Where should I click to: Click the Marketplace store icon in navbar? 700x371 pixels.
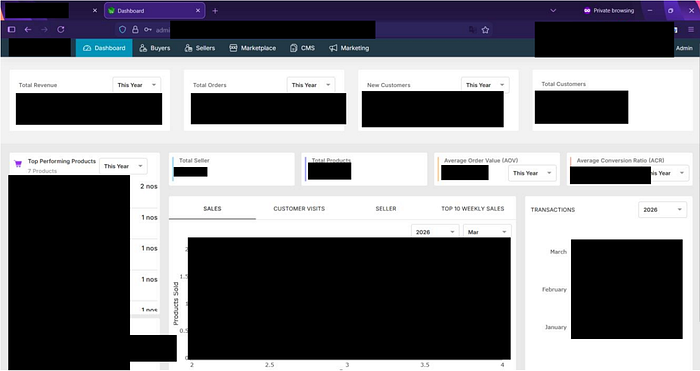(233, 48)
